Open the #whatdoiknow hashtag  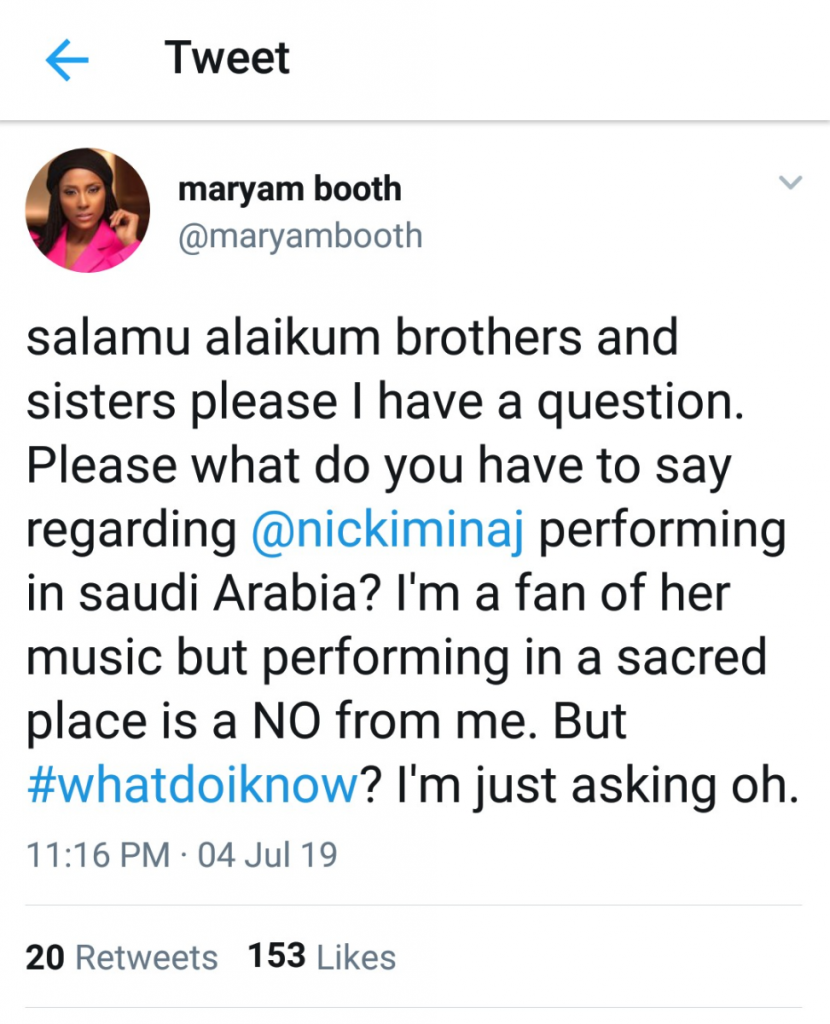191,786
